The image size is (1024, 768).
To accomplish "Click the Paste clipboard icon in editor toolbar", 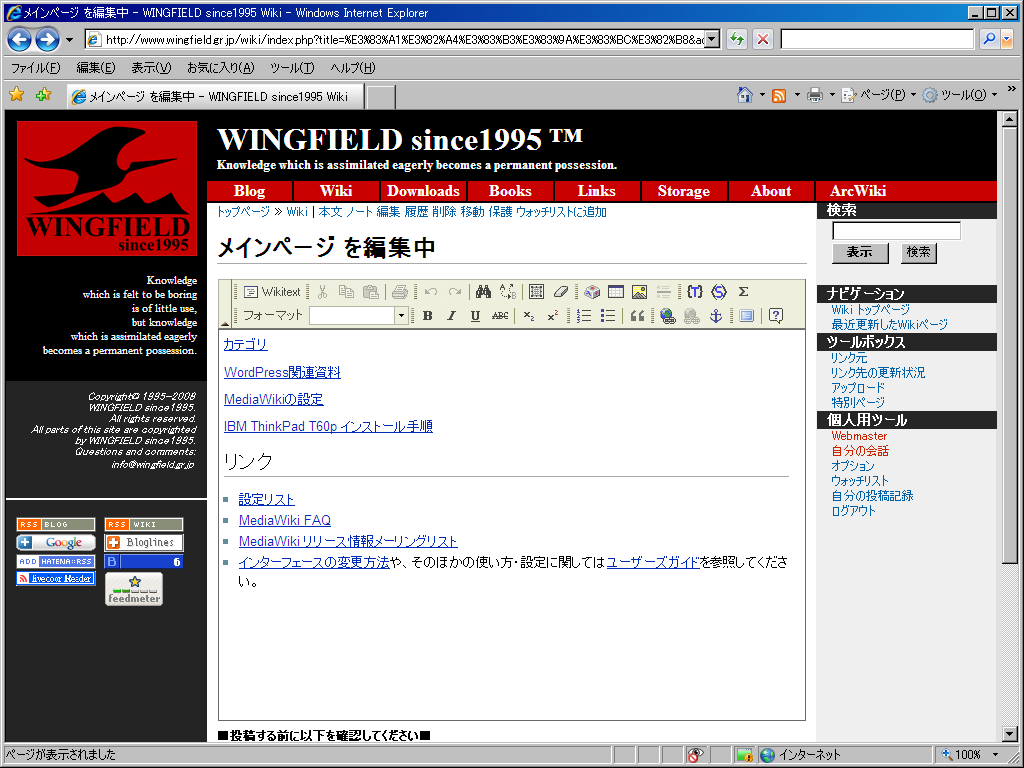I will point(370,292).
